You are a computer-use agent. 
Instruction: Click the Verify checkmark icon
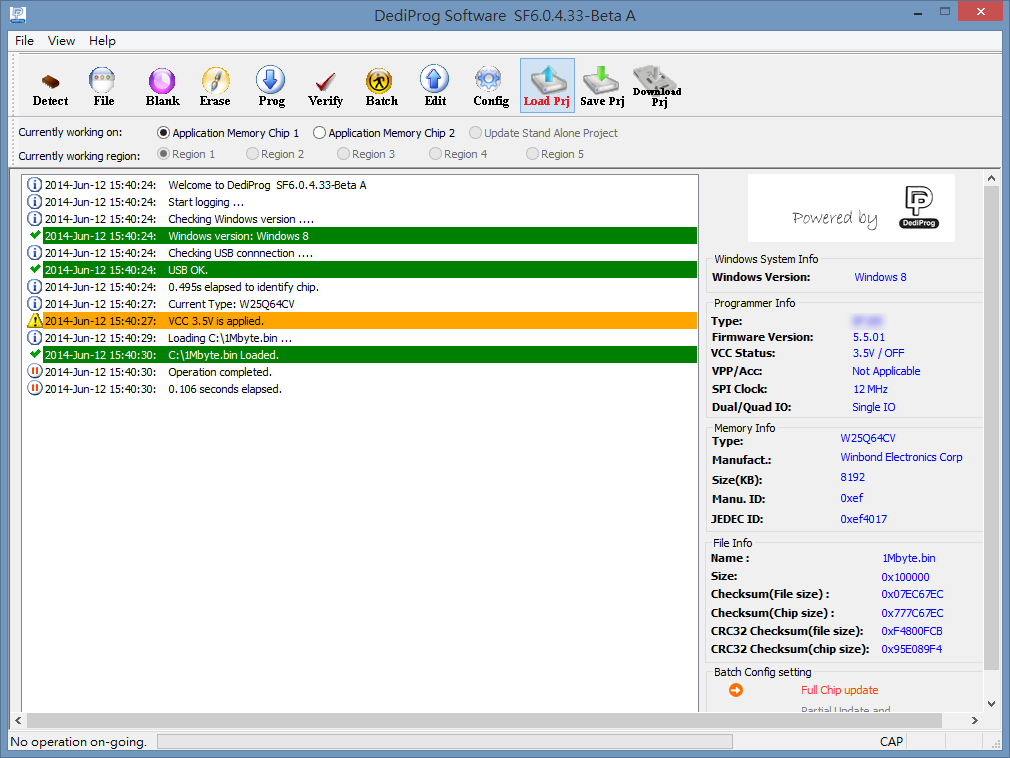pos(325,86)
